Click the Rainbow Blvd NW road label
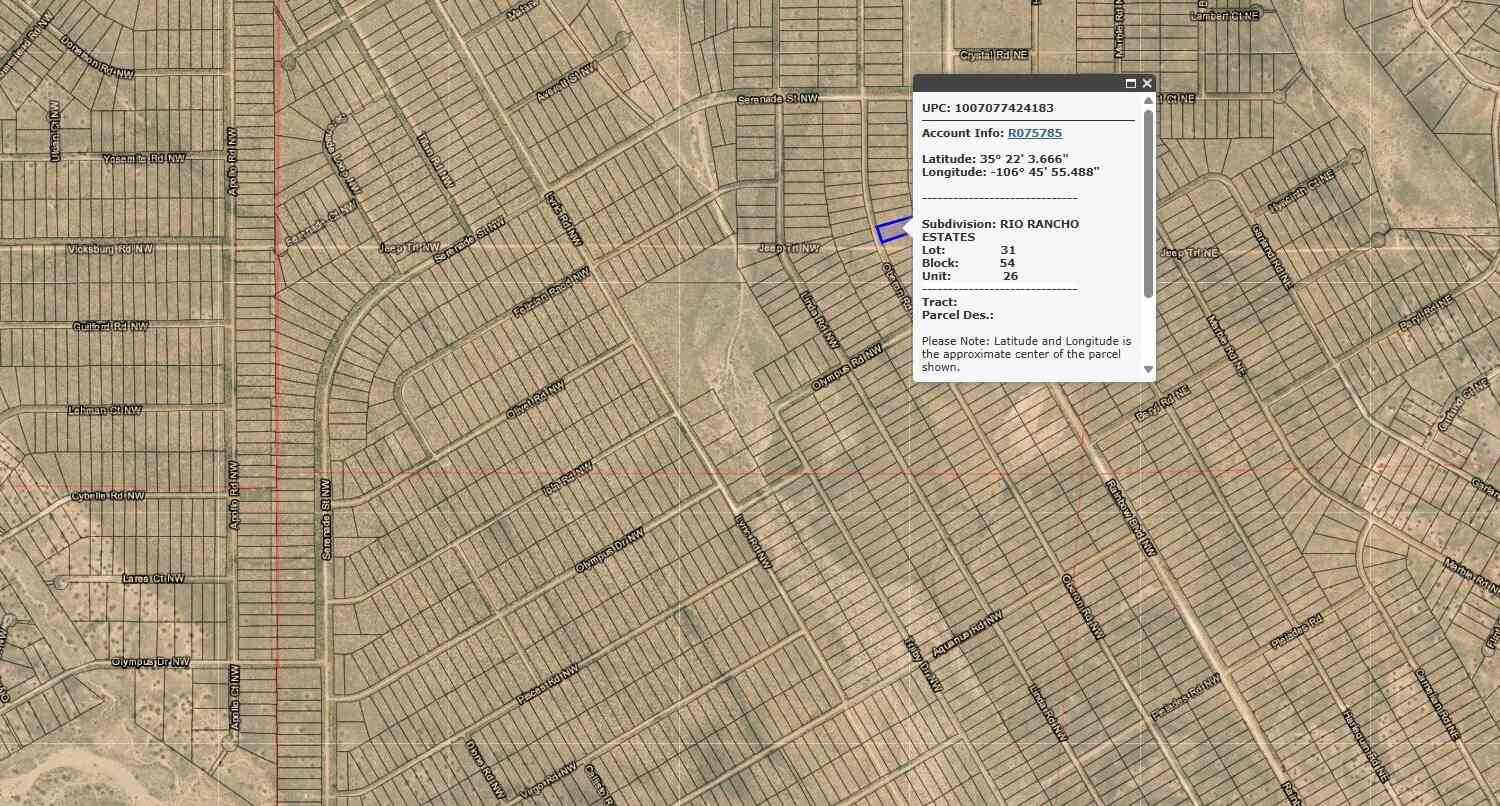The width and height of the screenshot is (1500, 806). click(1130, 517)
